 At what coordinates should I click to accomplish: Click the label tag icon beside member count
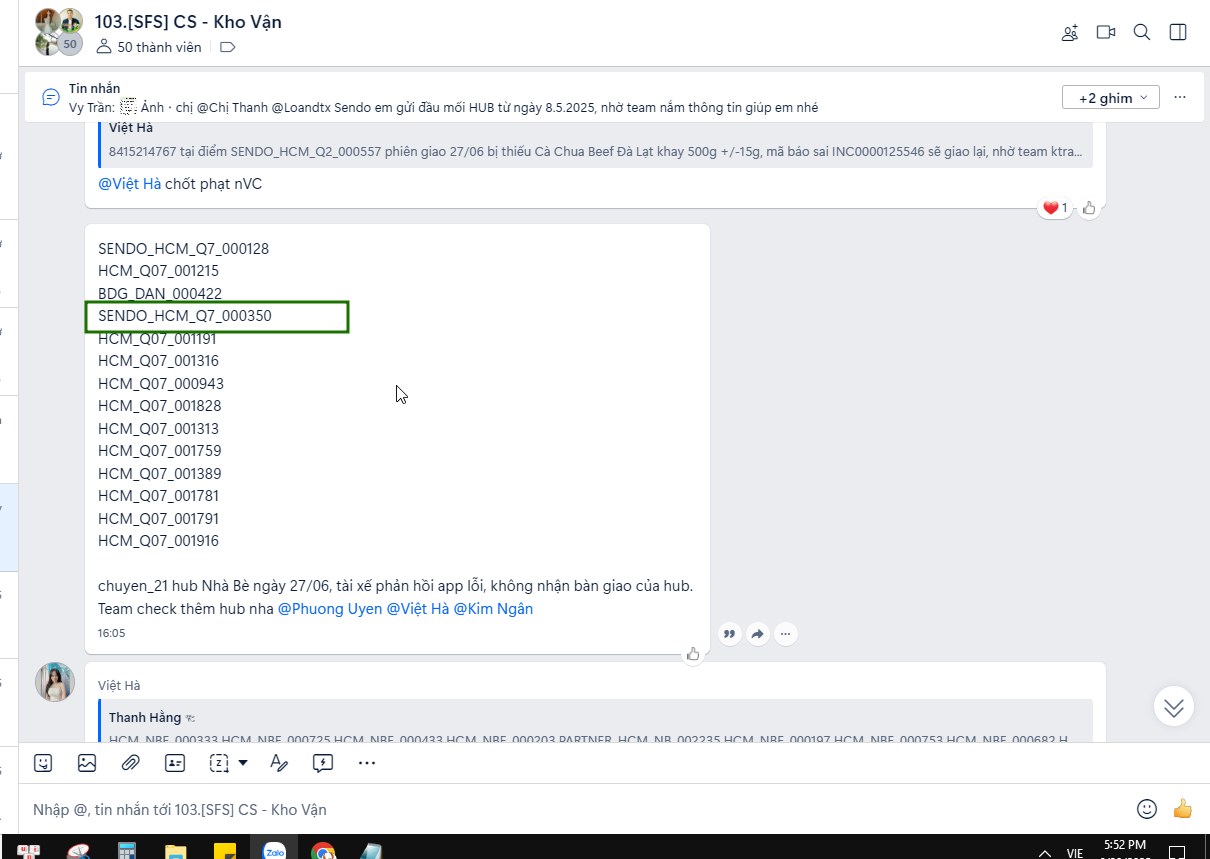coord(227,47)
